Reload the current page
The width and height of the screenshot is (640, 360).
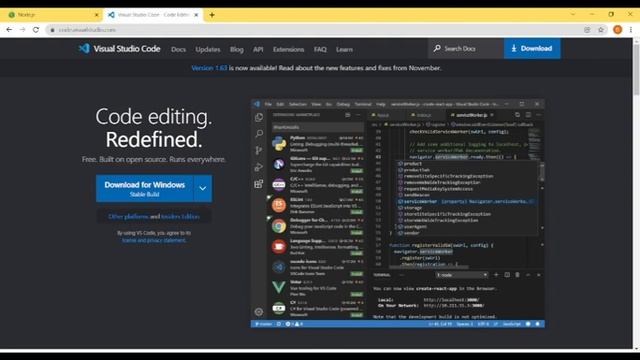point(36,30)
